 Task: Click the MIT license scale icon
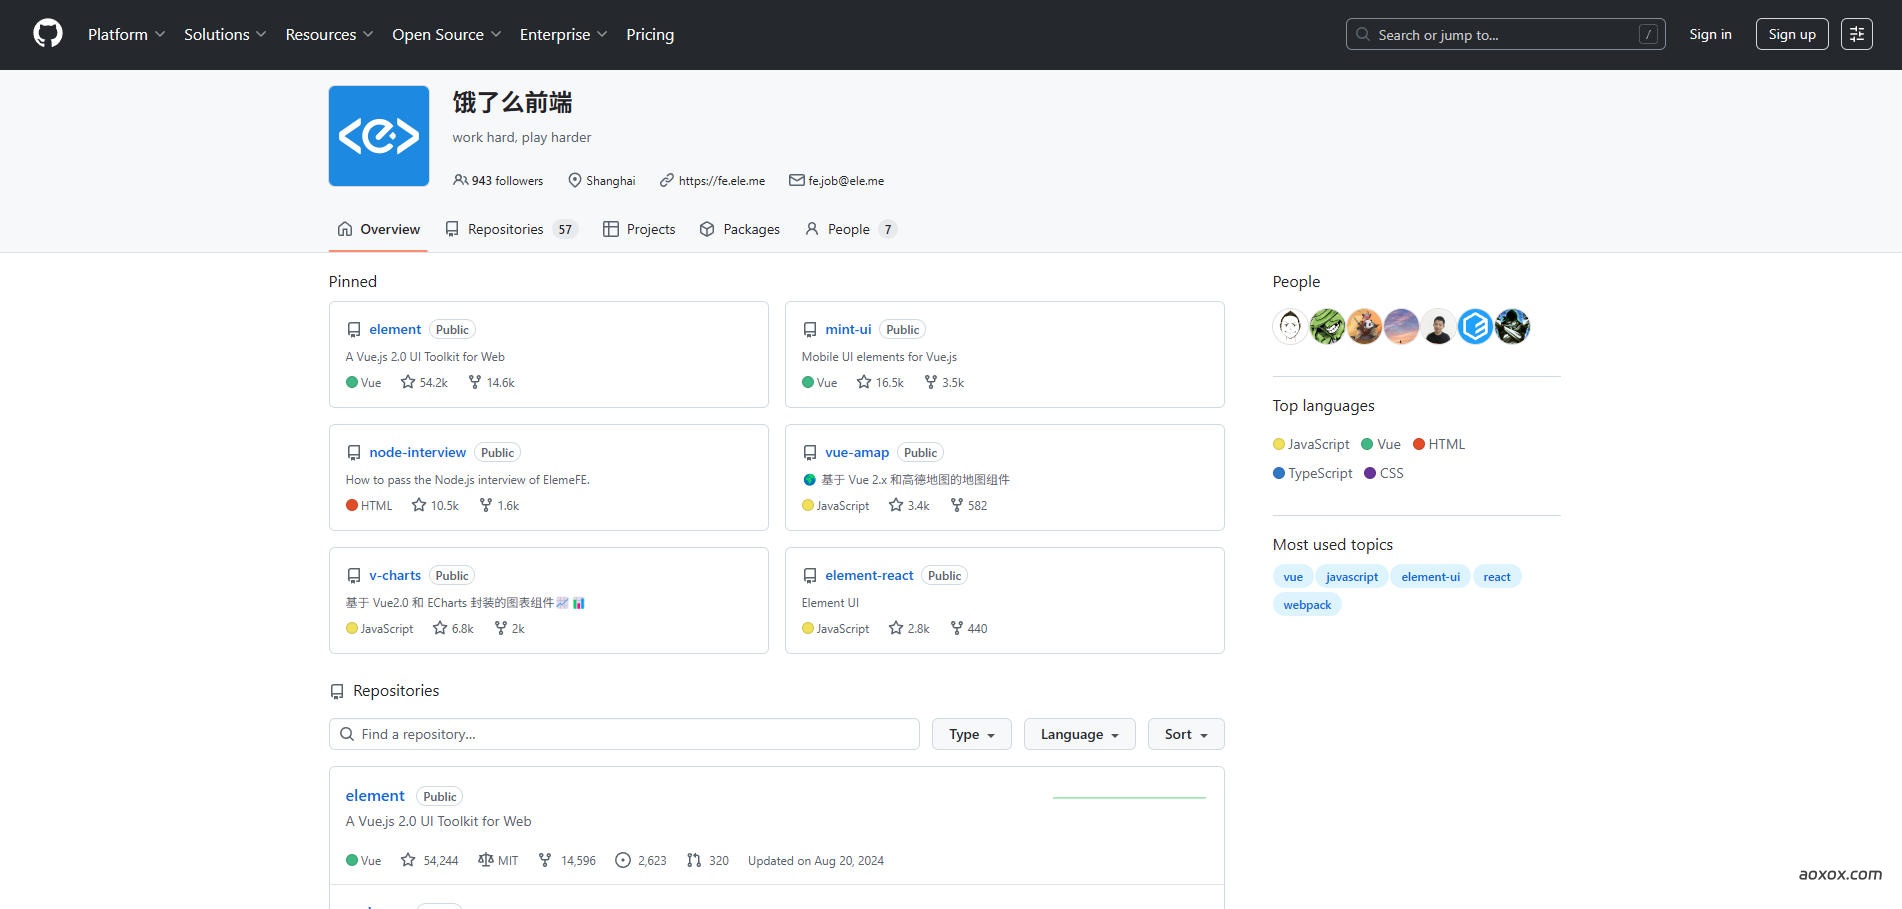coord(485,860)
